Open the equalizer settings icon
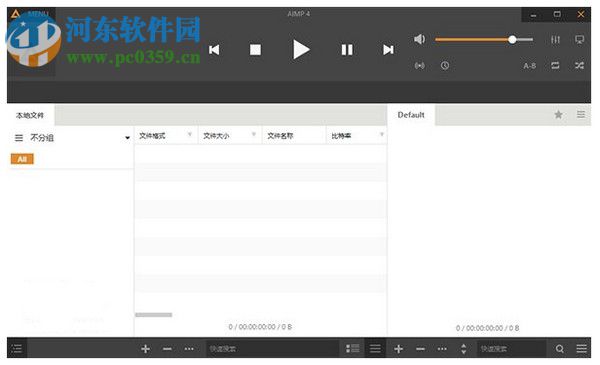 pos(555,39)
